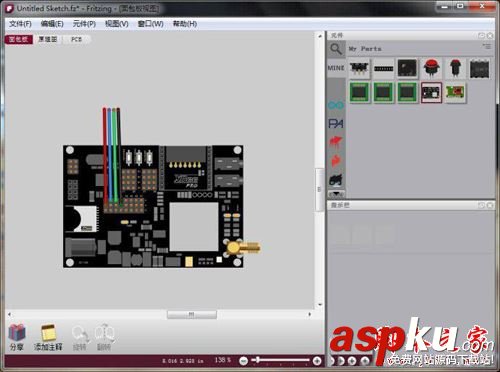The width and height of the screenshot is (500, 372).
Task: Click the canvas vertical scrollbar down arrow
Action: click(320, 304)
